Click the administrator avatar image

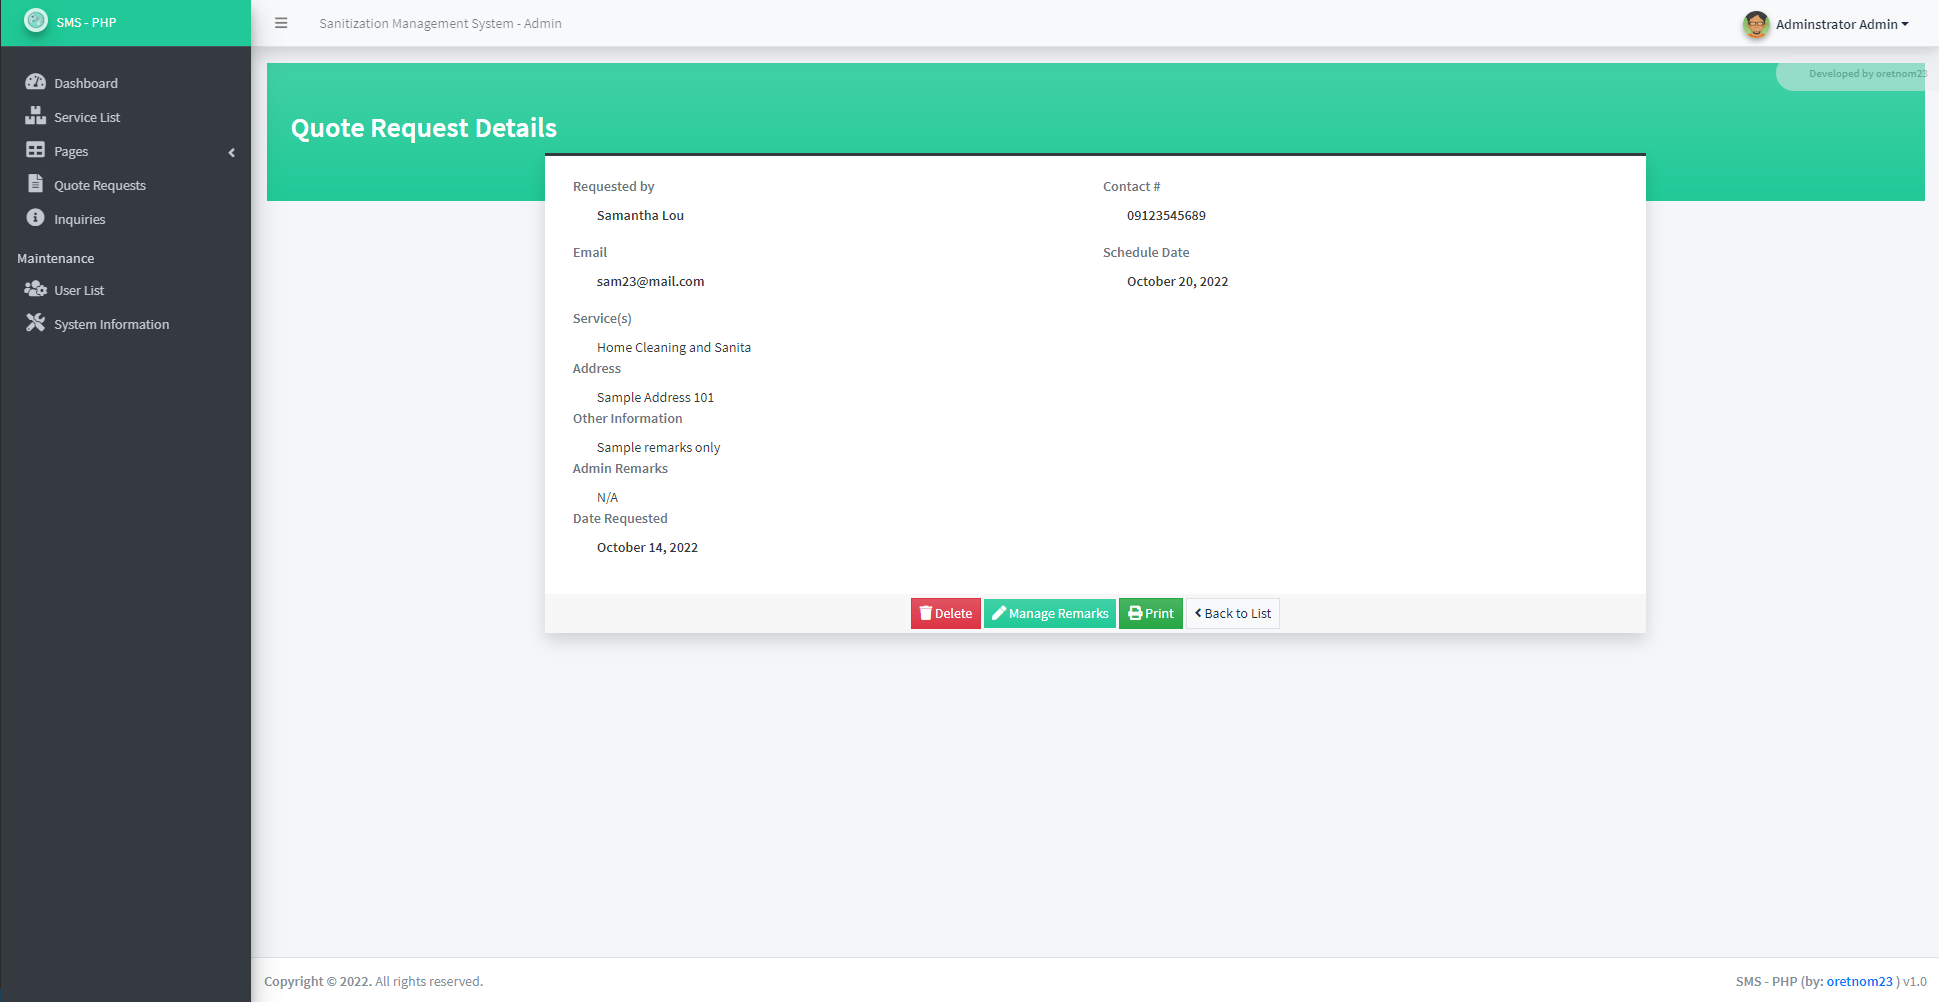point(1756,24)
